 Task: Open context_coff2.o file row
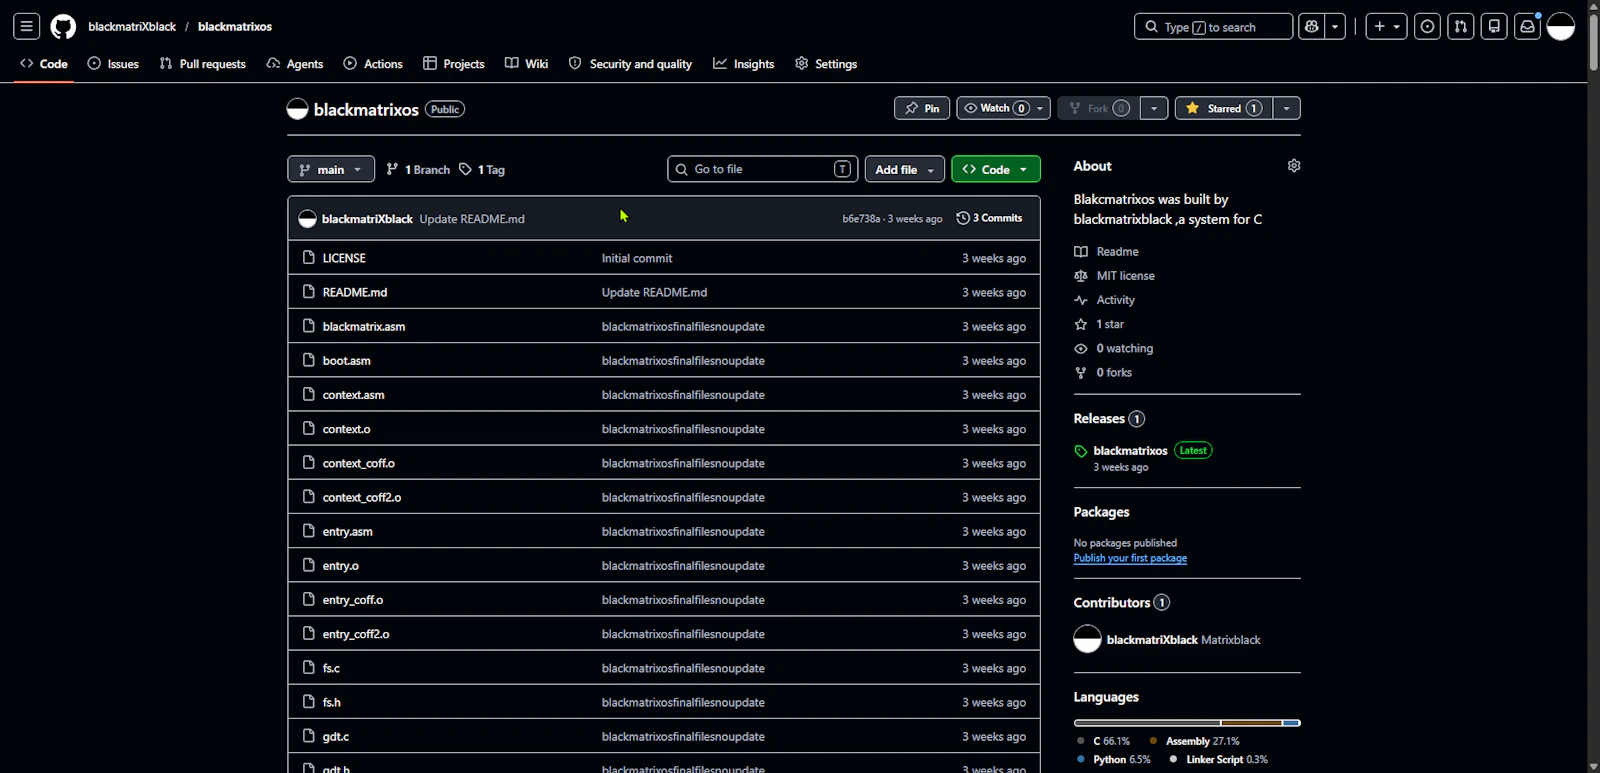click(664, 497)
